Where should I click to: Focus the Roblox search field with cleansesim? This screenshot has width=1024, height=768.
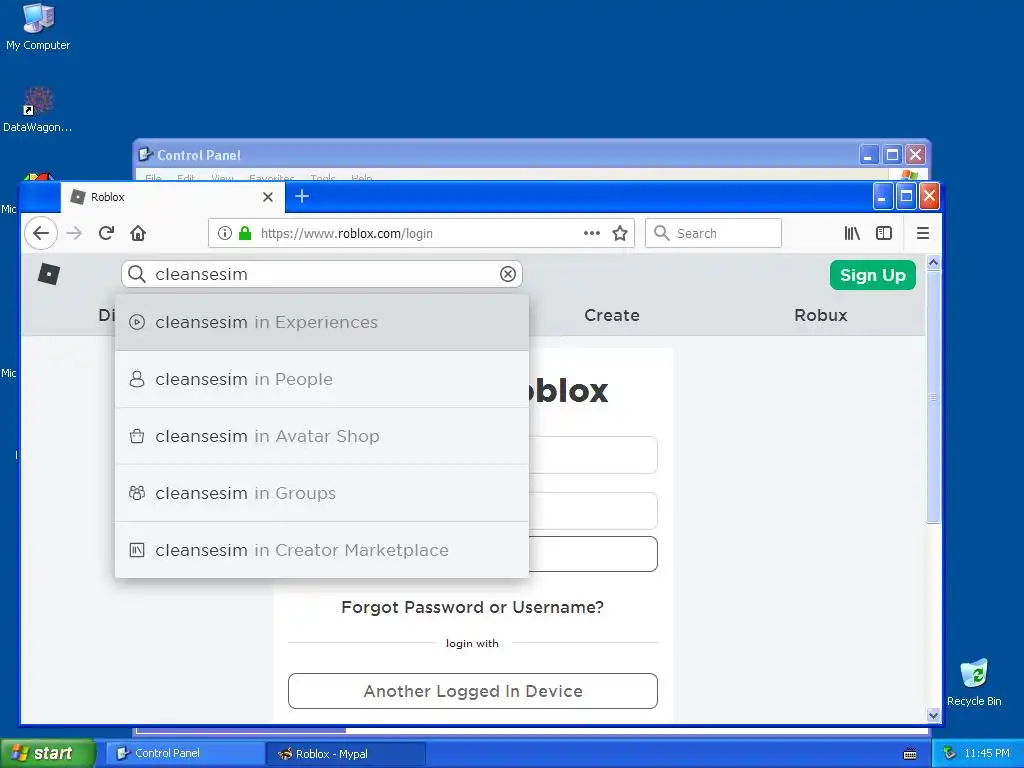[x=324, y=274]
